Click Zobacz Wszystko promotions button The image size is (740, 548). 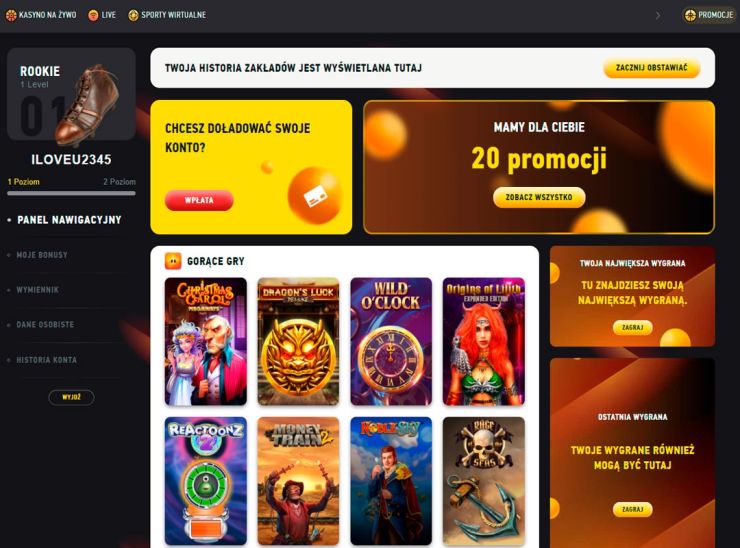pos(539,197)
